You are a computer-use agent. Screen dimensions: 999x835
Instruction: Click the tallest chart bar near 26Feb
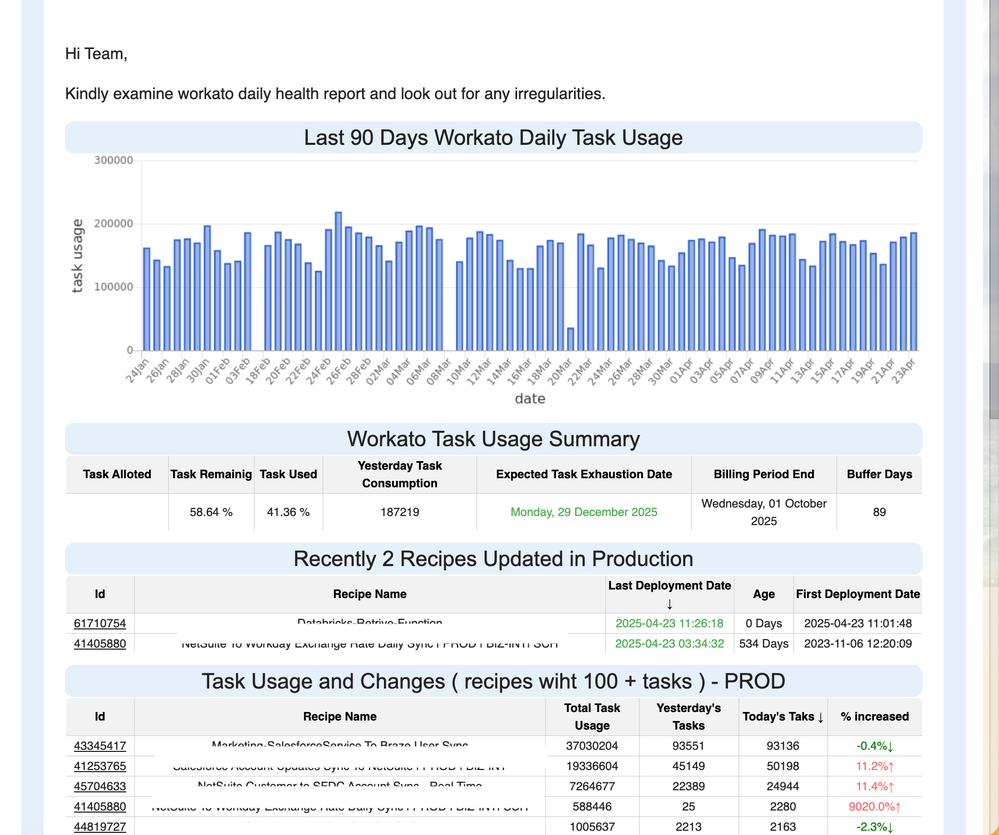[x=338, y=282]
